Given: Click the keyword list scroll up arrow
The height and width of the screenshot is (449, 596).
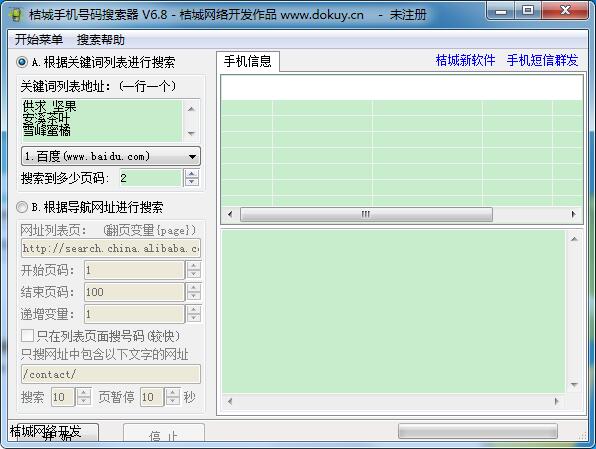Looking at the screenshot, I should click(191, 109).
